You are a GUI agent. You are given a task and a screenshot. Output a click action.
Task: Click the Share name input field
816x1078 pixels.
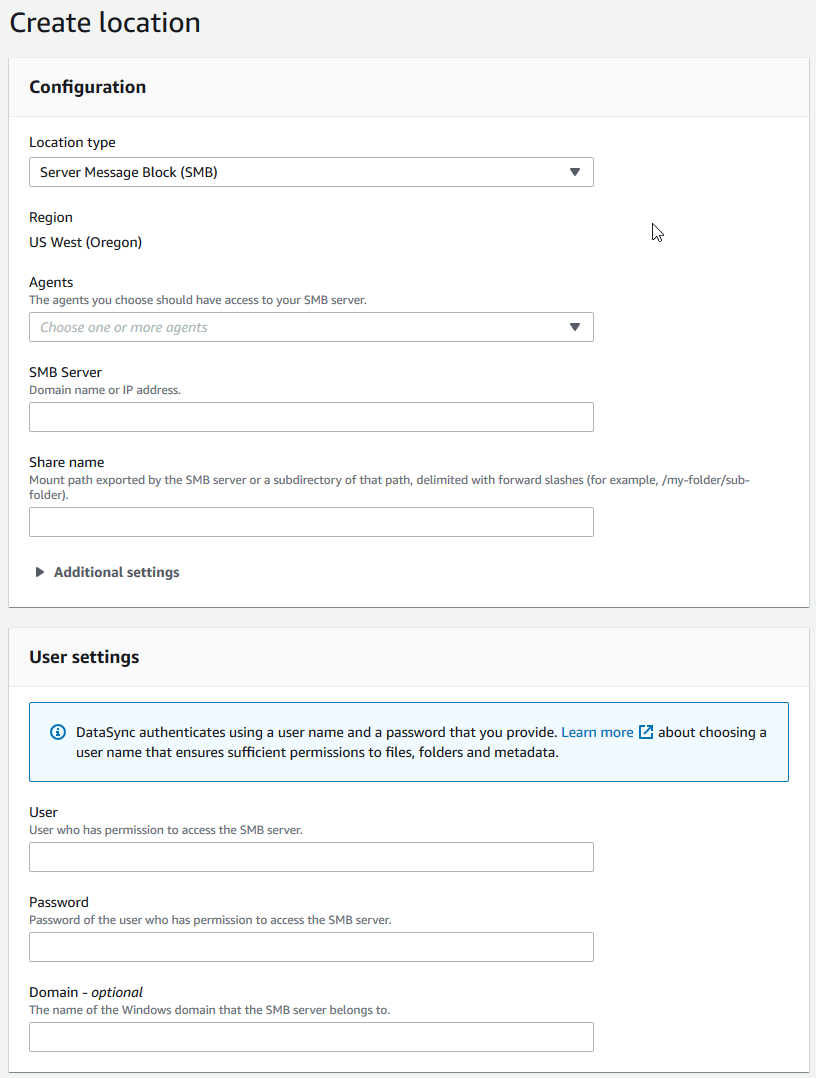coord(311,522)
